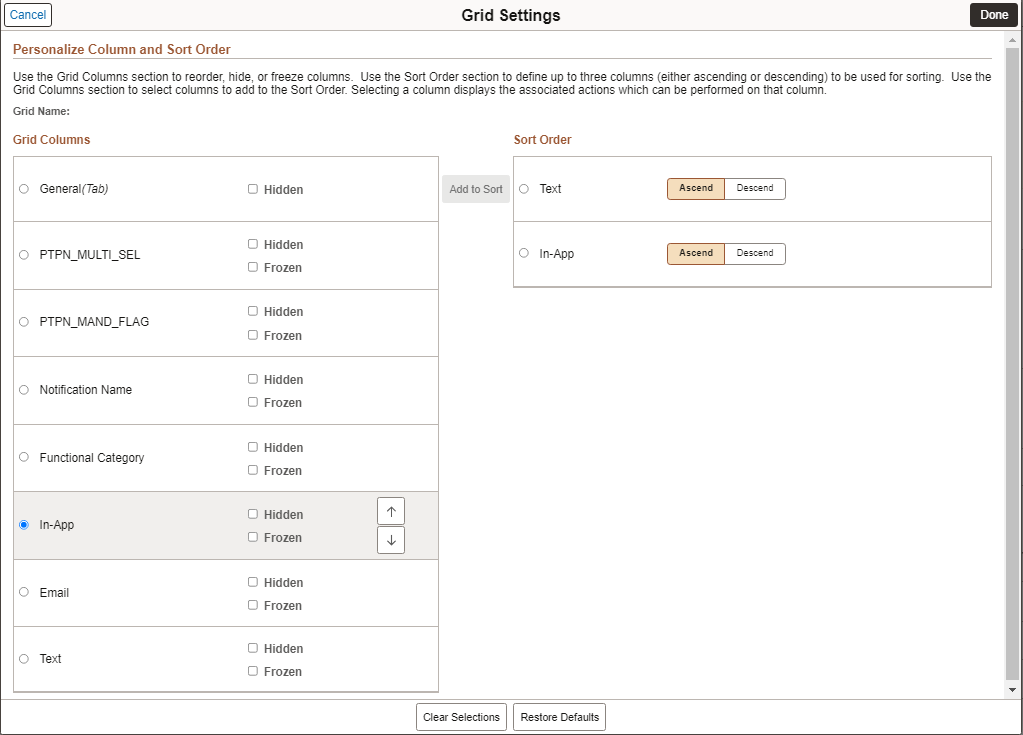1023x735 pixels.
Task: Select PTPN_MAND_FLAG column radio
Action: click(x=24, y=322)
